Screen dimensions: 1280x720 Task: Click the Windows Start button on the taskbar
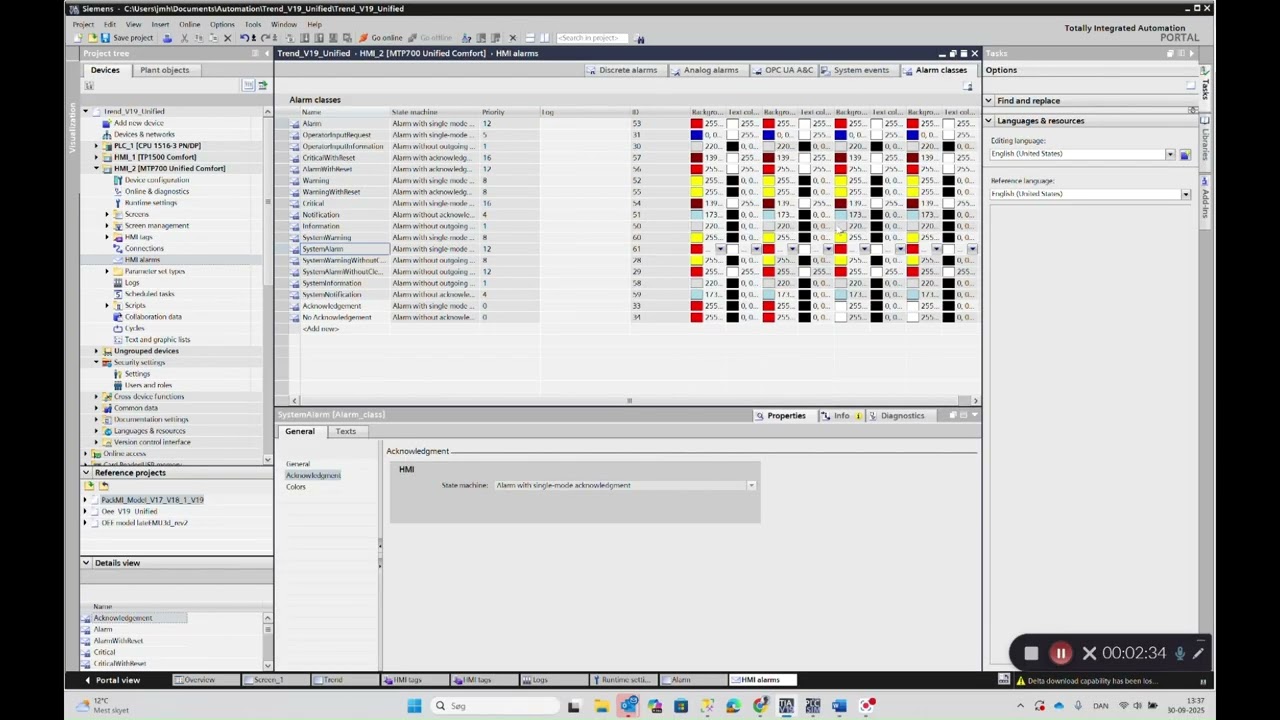coord(414,706)
